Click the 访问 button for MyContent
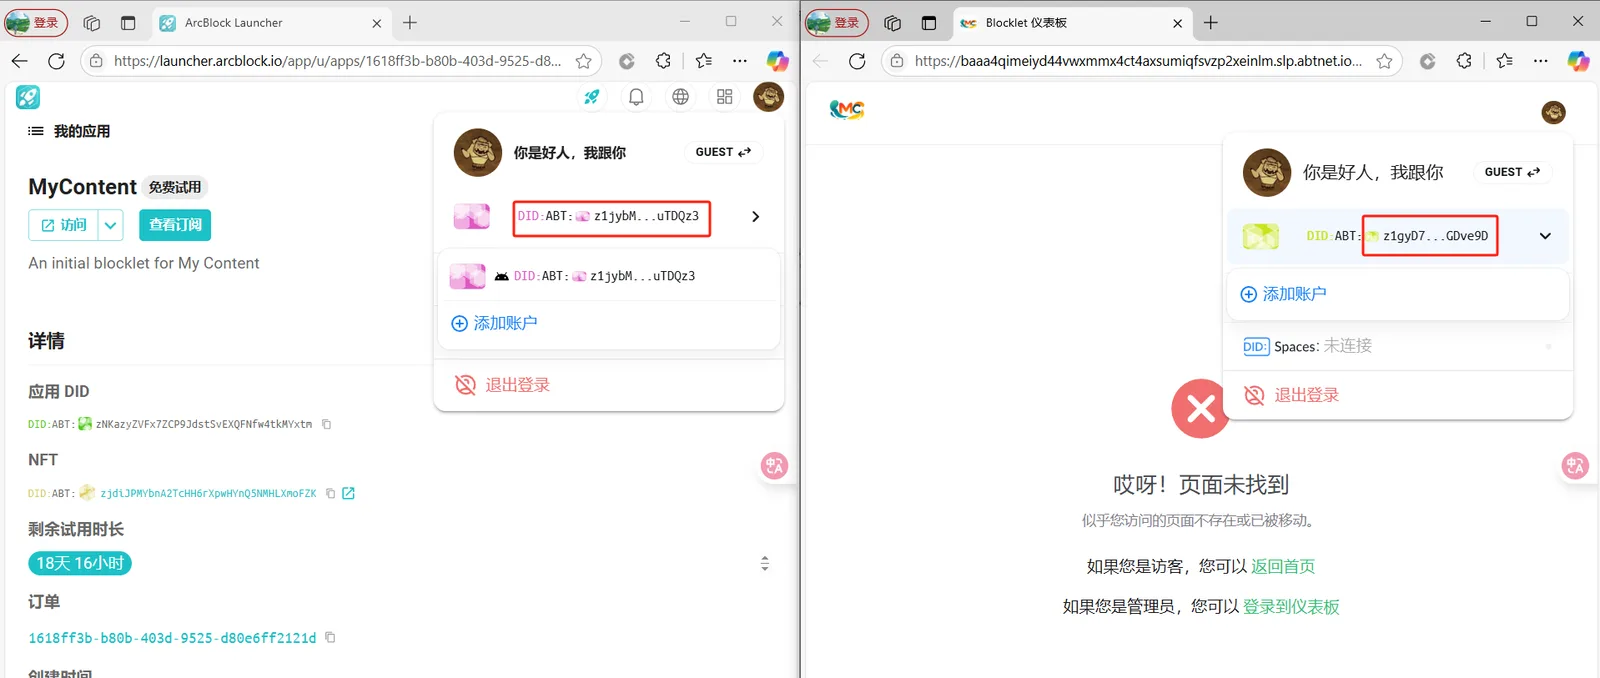1600x678 pixels. 63,225
